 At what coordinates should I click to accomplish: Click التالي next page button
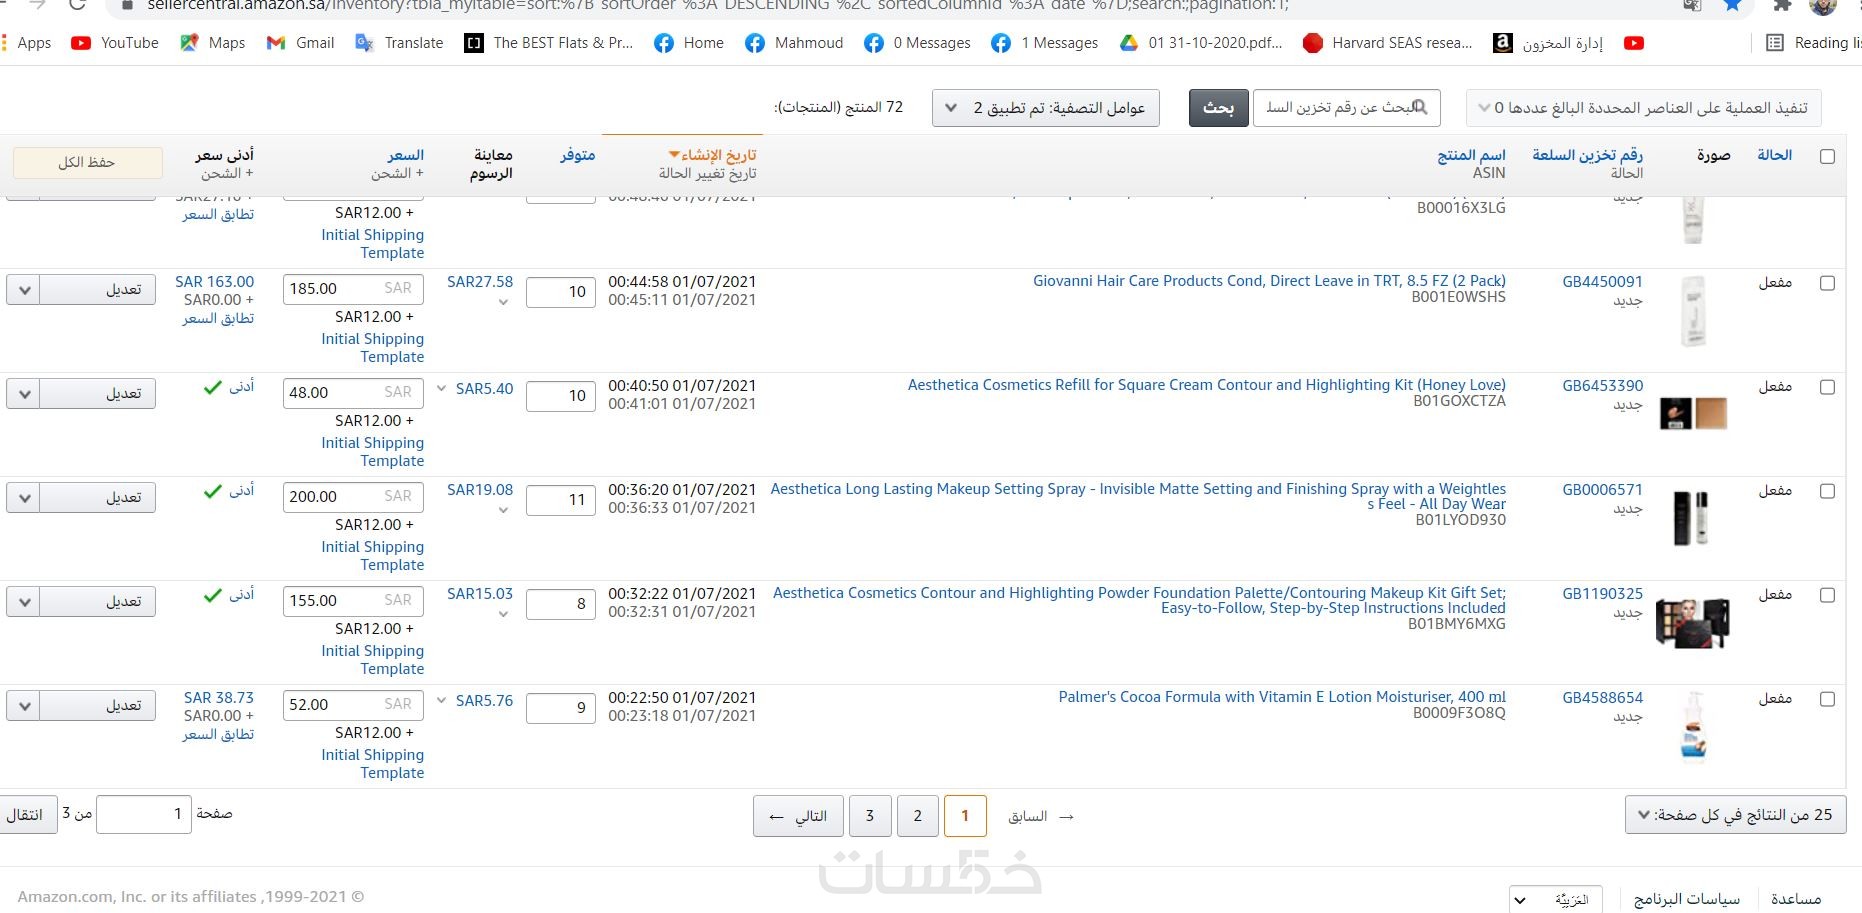point(798,816)
